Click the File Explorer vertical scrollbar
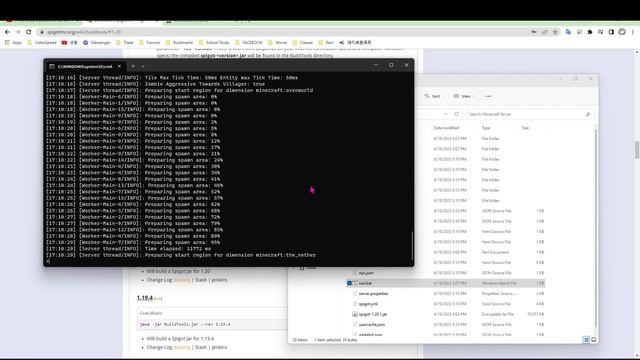Image resolution: width=640 pixels, height=360 pixels. 596,229
